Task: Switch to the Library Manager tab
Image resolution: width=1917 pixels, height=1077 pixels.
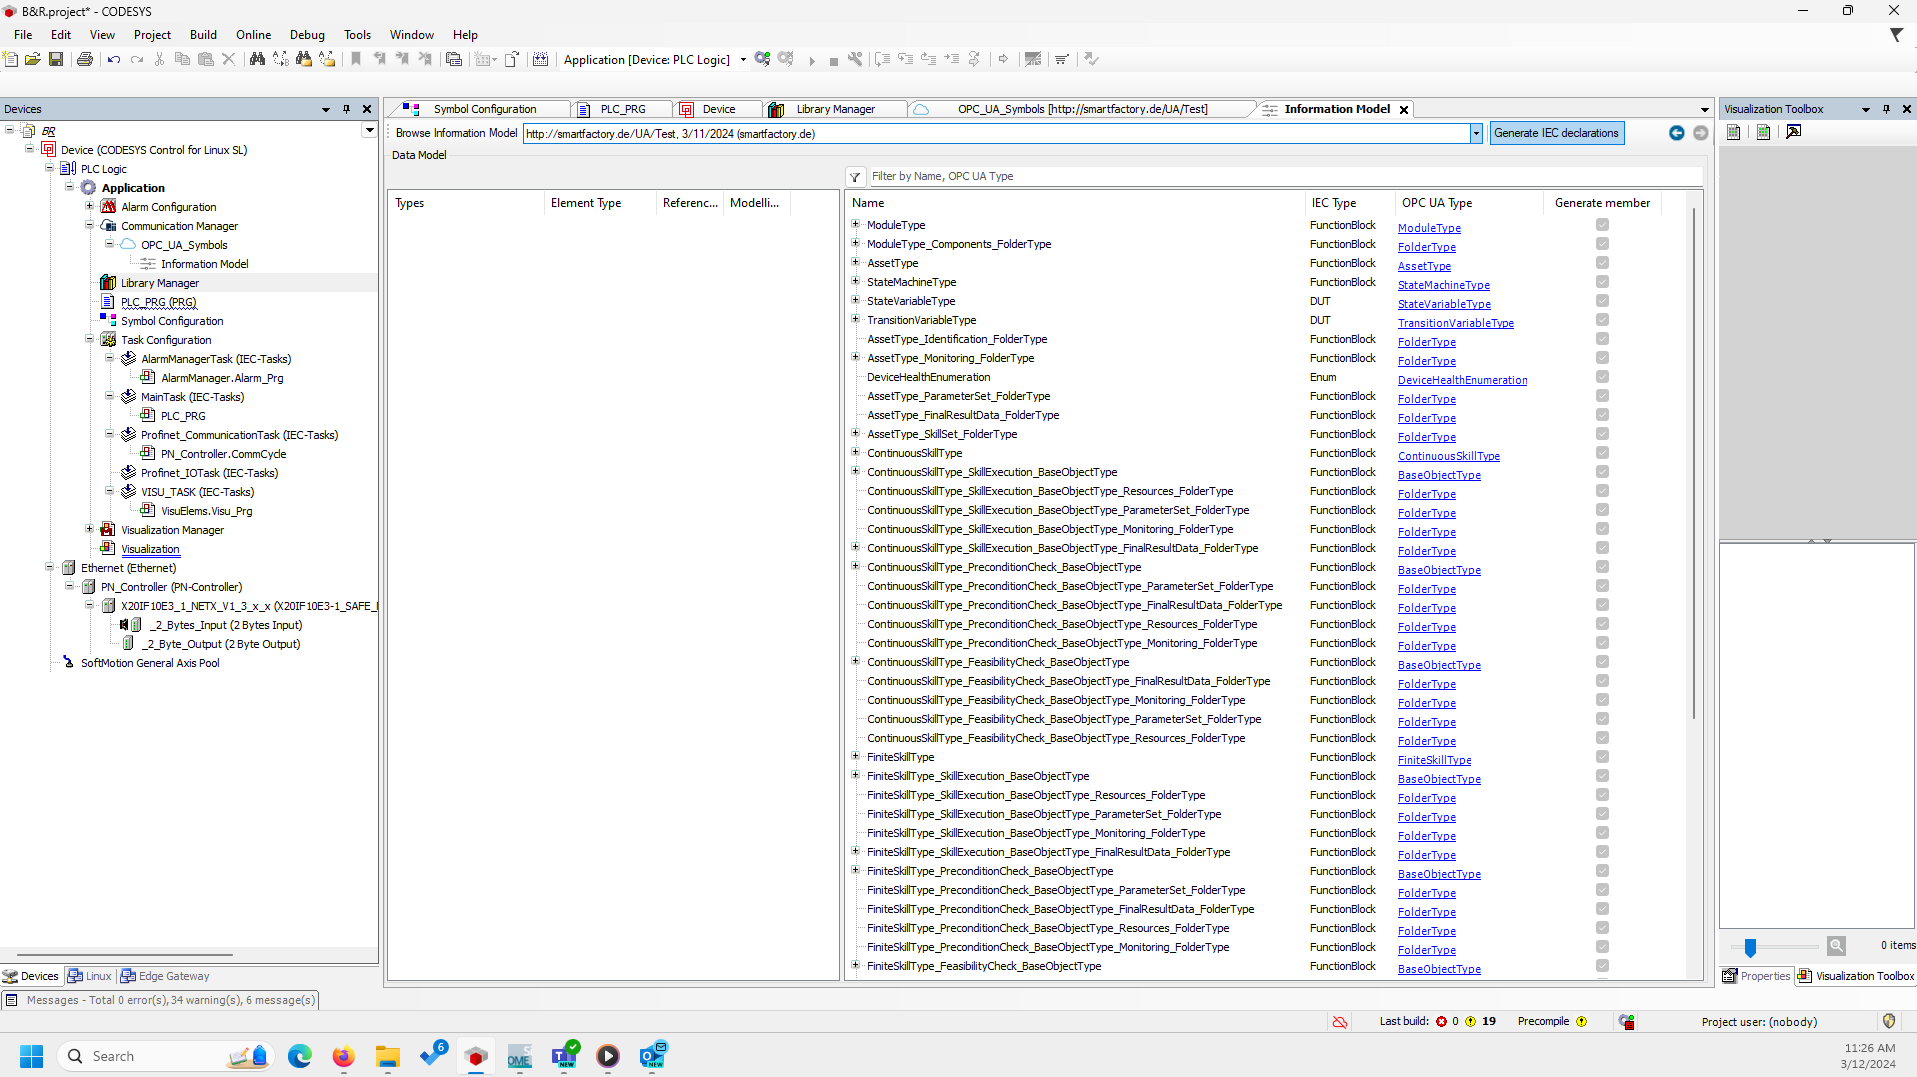Action: coord(834,109)
